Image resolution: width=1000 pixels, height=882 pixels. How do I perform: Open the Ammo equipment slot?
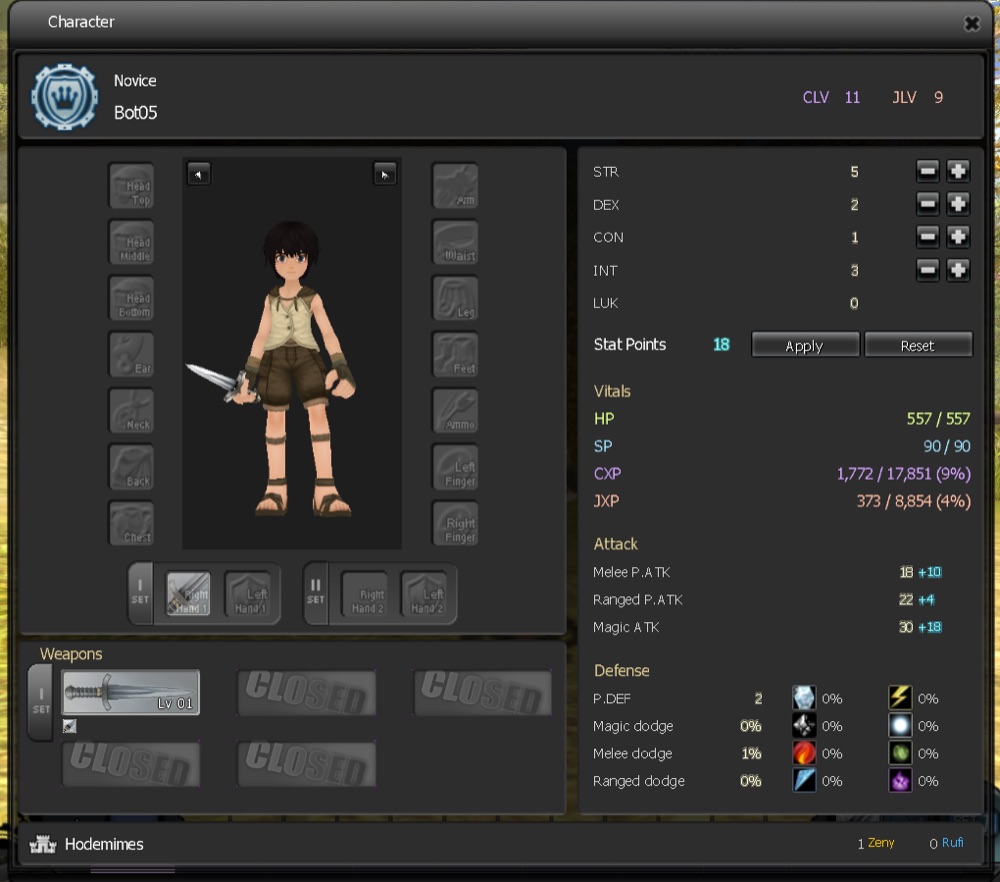455,411
